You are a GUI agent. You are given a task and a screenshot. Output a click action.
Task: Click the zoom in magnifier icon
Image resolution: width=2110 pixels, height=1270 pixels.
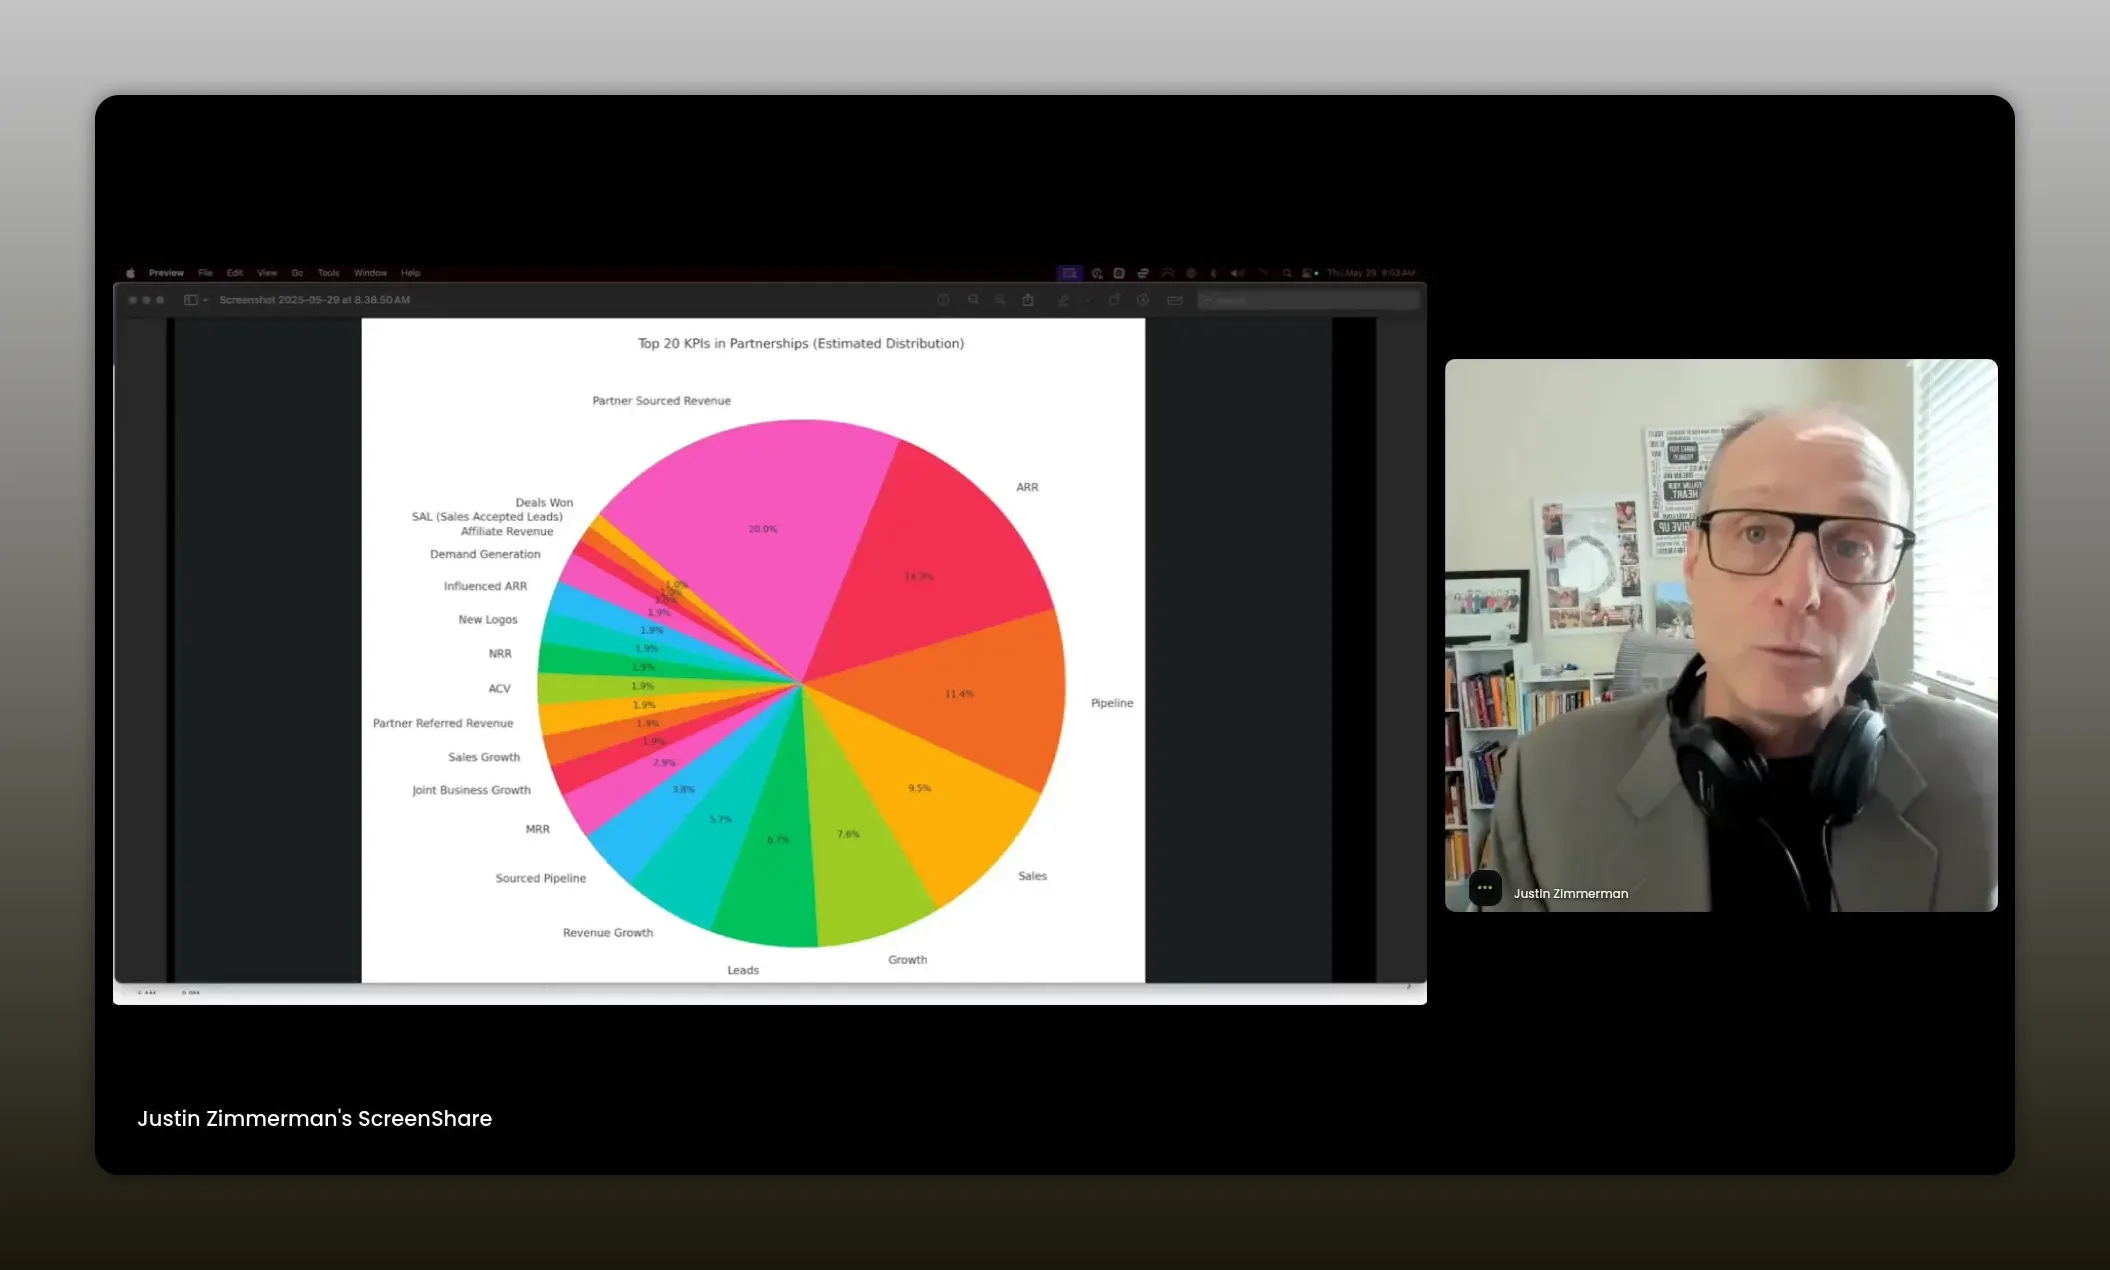(x=1000, y=300)
